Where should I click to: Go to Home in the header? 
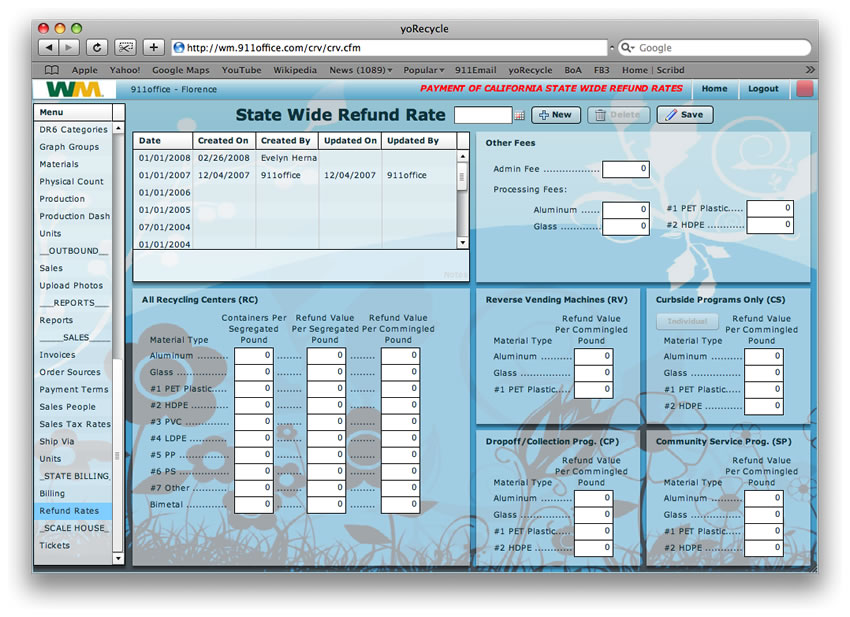pyautogui.click(x=714, y=89)
